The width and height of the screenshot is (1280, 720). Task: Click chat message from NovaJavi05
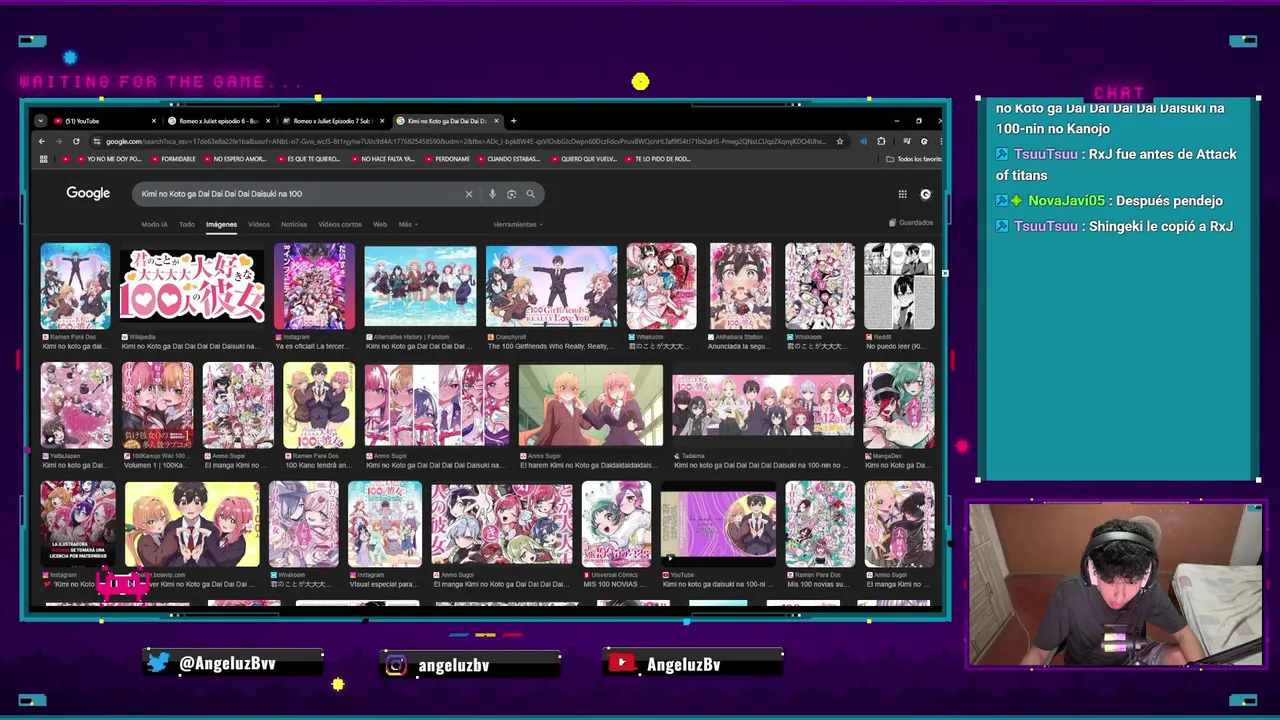[1110, 200]
